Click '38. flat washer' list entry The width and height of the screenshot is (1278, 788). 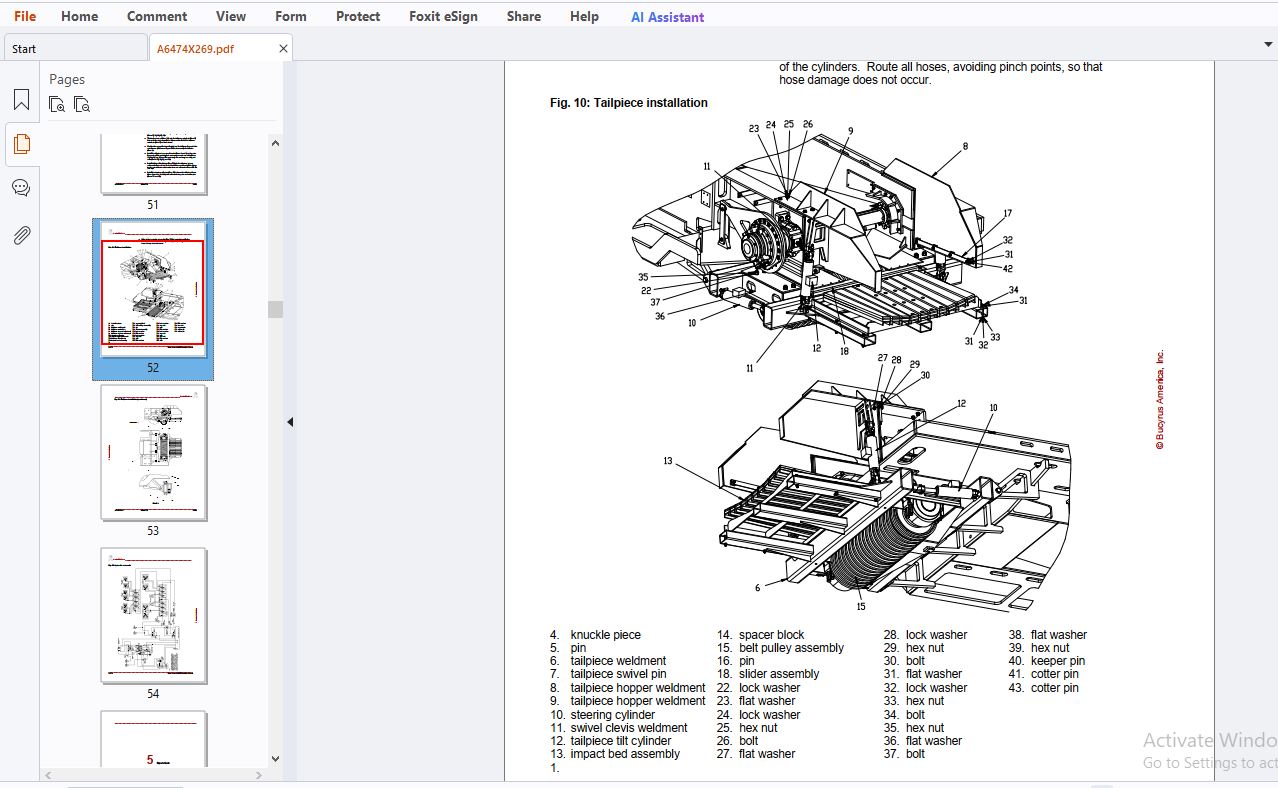pos(1047,635)
